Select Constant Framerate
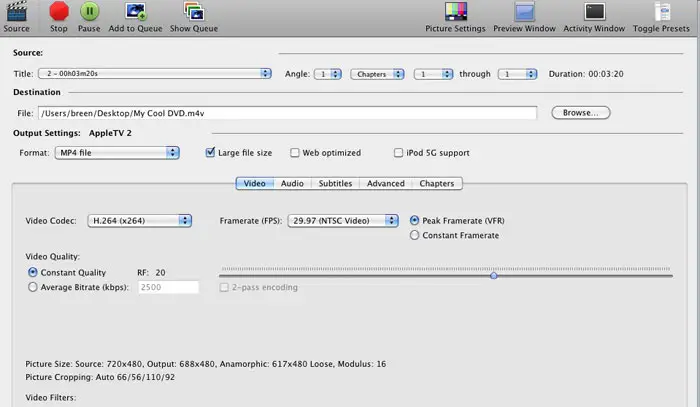This screenshot has height=407, width=700. [x=414, y=235]
